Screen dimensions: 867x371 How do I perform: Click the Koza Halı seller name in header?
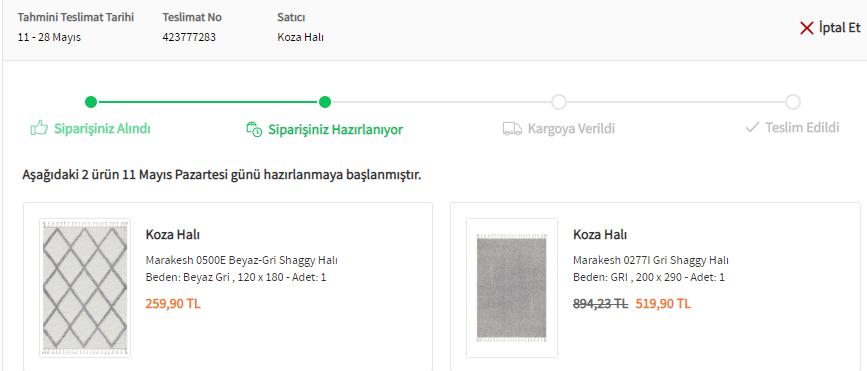300,38
